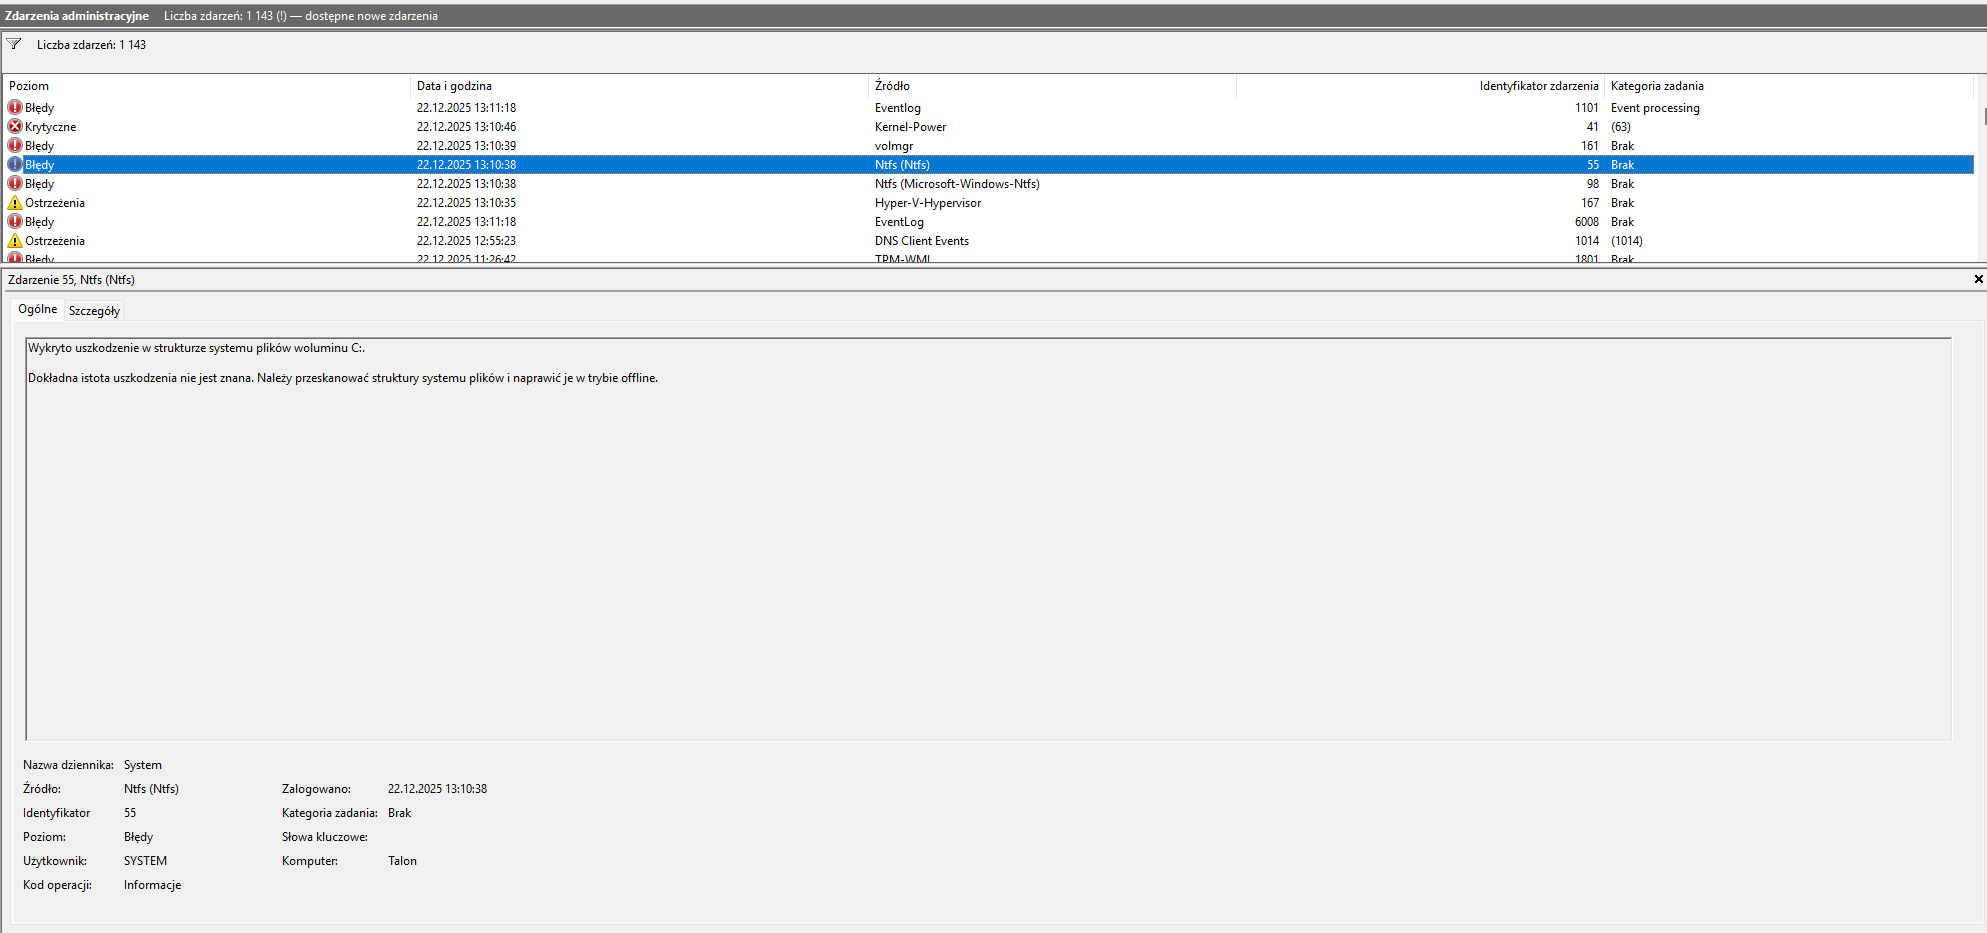The height and width of the screenshot is (933, 1987).
Task: Click the warning icon on the DNS Client Events row
Action: 15,240
